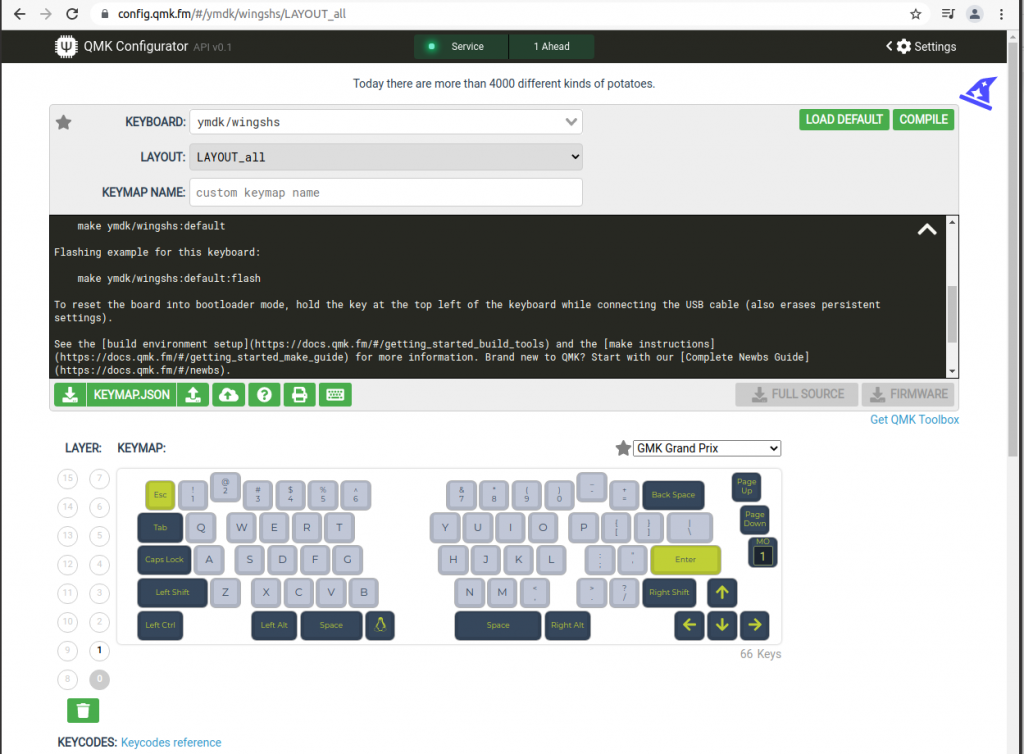
Task: Select layer 3
Action: 99,593
